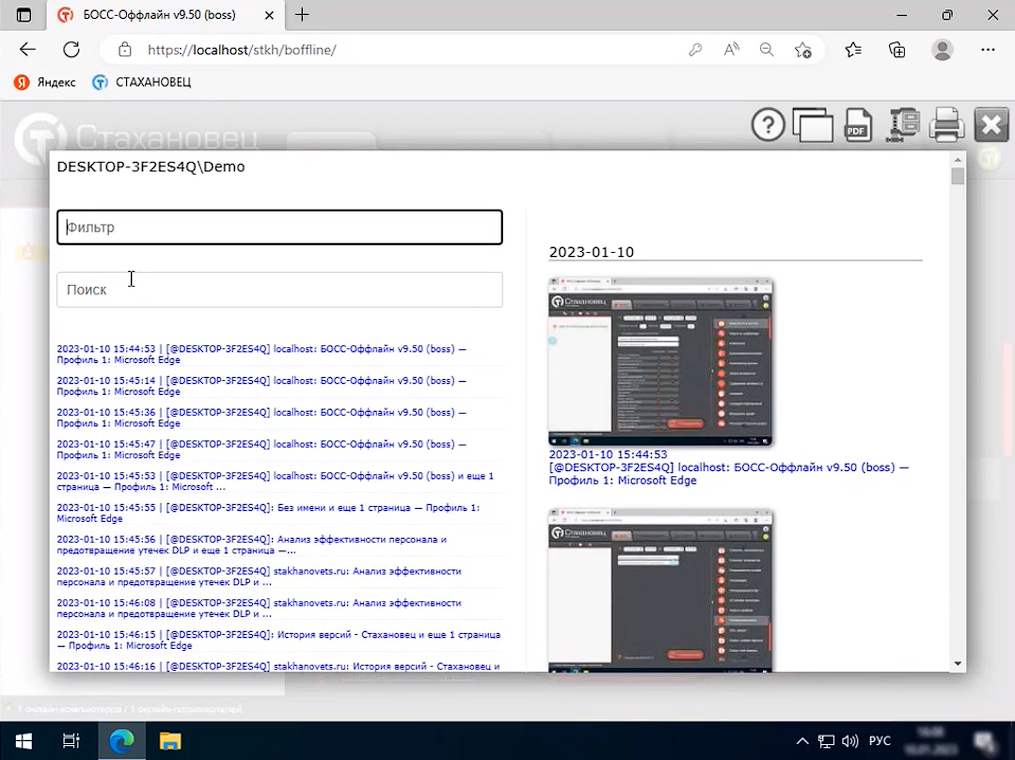Open log entry 15:45:55 Без имени

[x=268, y=513]
